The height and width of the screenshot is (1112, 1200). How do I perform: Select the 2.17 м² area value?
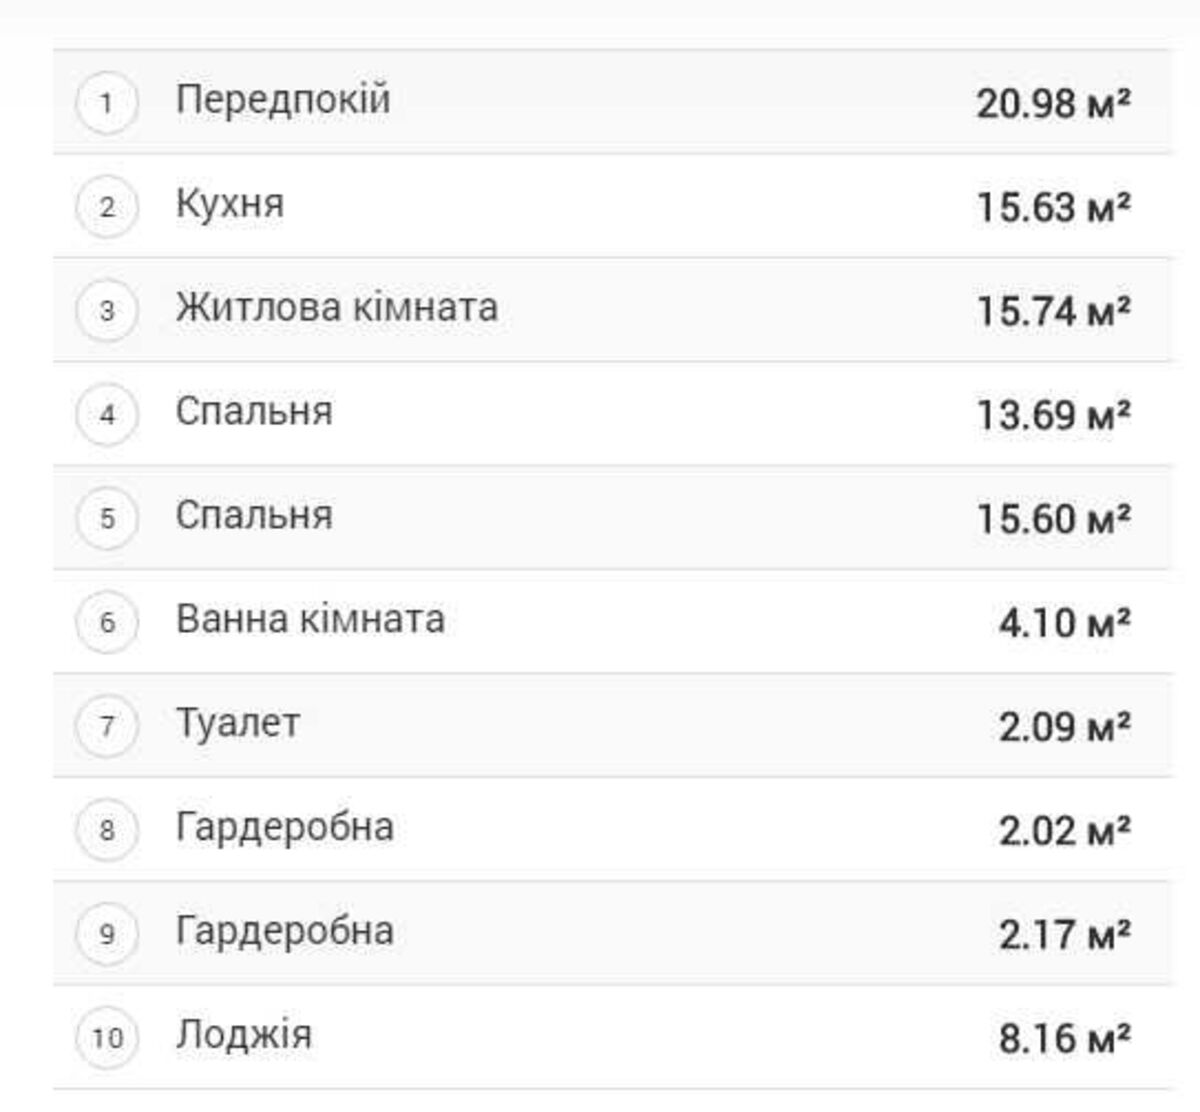1064,934
